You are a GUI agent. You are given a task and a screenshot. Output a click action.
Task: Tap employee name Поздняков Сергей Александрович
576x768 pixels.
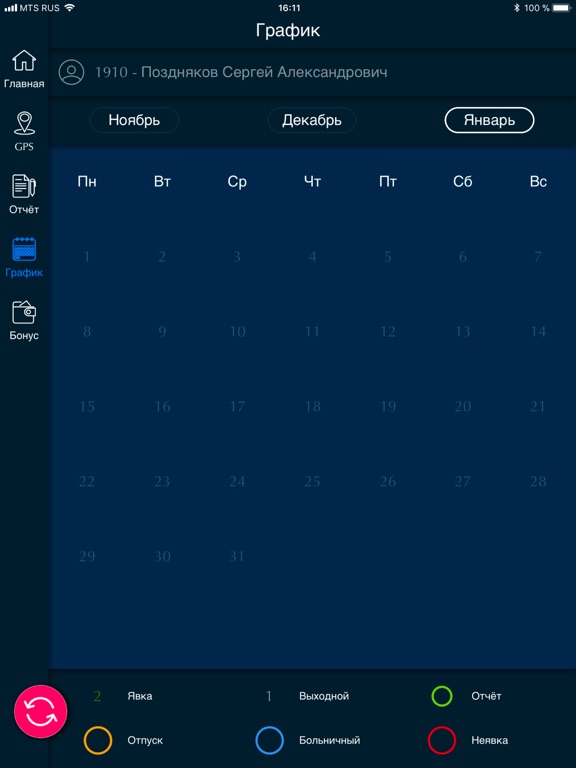[264, 72]
